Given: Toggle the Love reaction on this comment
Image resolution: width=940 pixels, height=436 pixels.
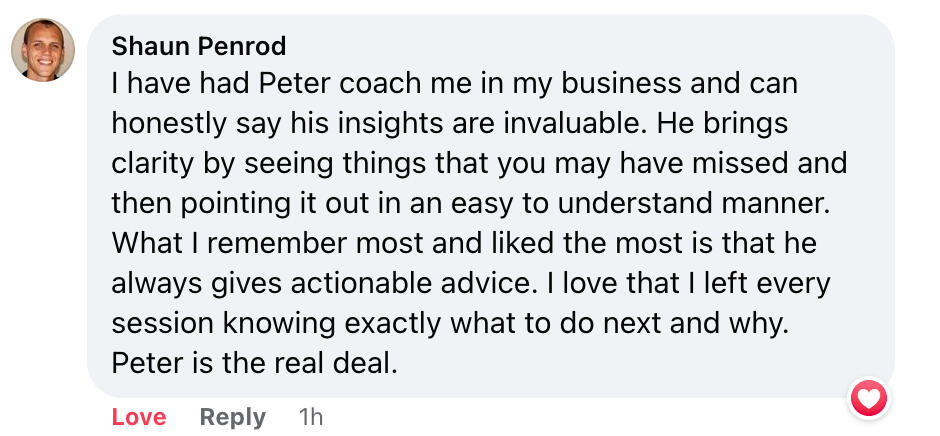Looking at the screenshot, I should pyautogui.click(x=139, y=417).
